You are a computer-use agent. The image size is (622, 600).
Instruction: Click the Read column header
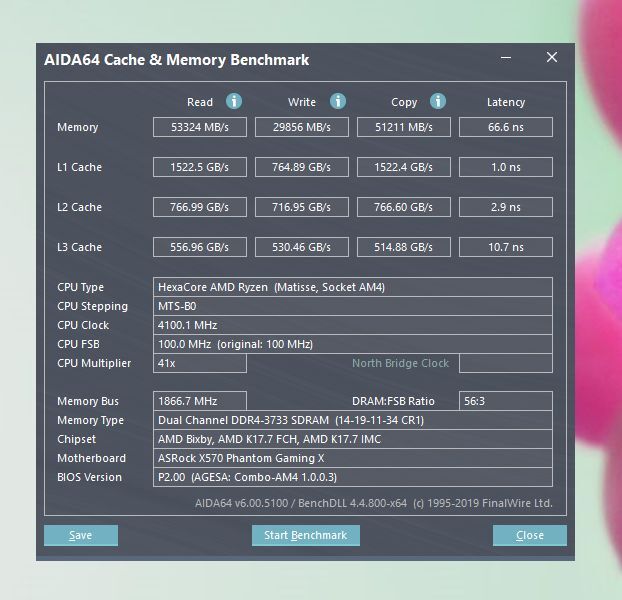(200, 102)
